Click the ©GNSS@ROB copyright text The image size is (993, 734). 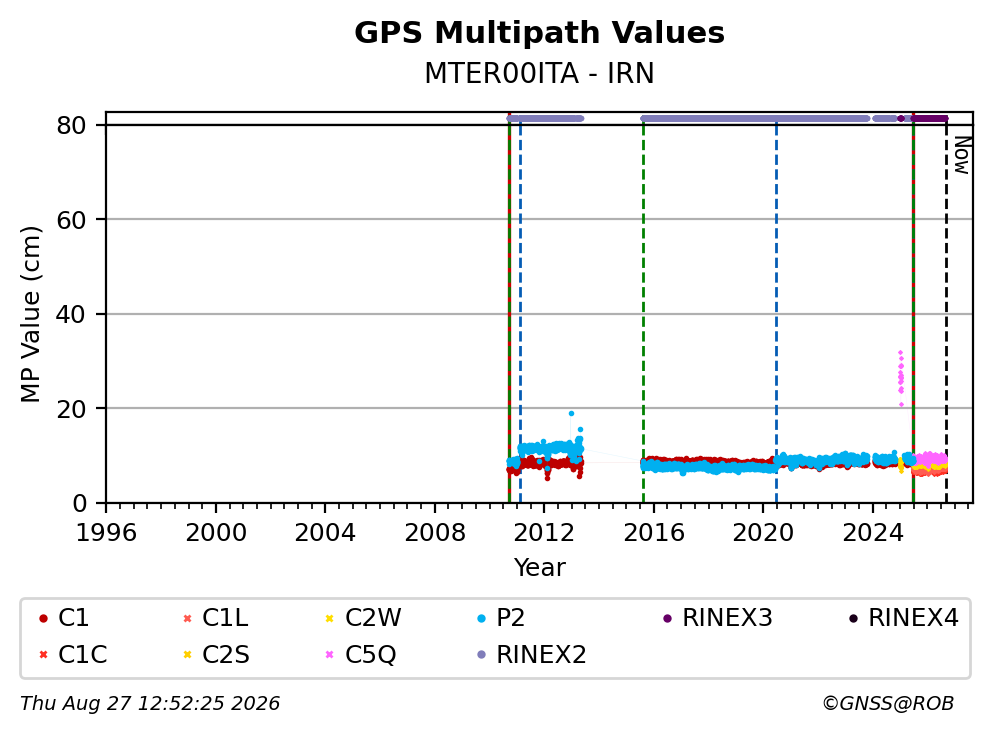tap(888, 704)
